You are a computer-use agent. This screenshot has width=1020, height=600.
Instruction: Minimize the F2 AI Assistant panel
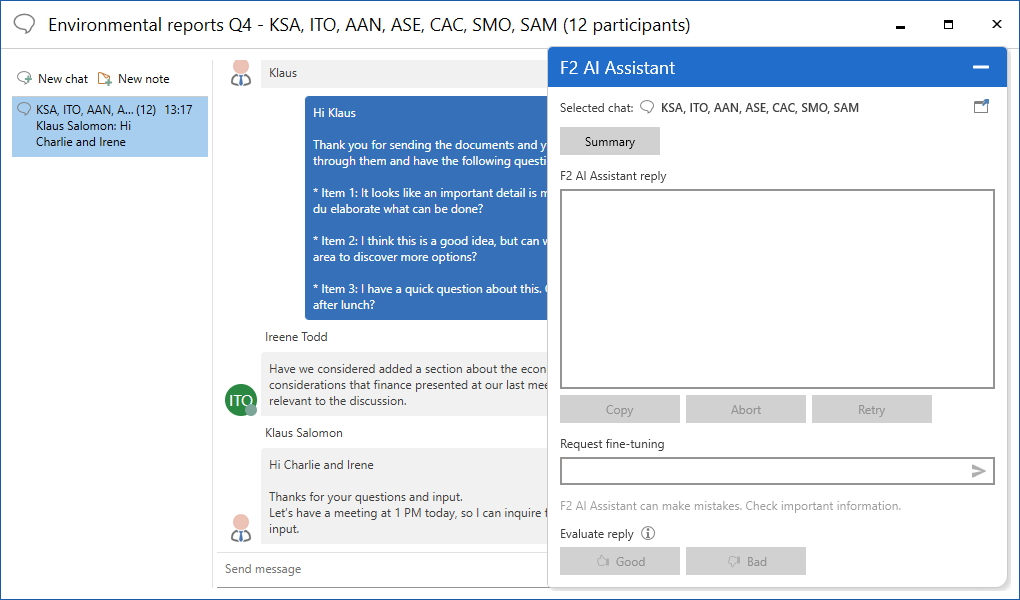point(981,67)
